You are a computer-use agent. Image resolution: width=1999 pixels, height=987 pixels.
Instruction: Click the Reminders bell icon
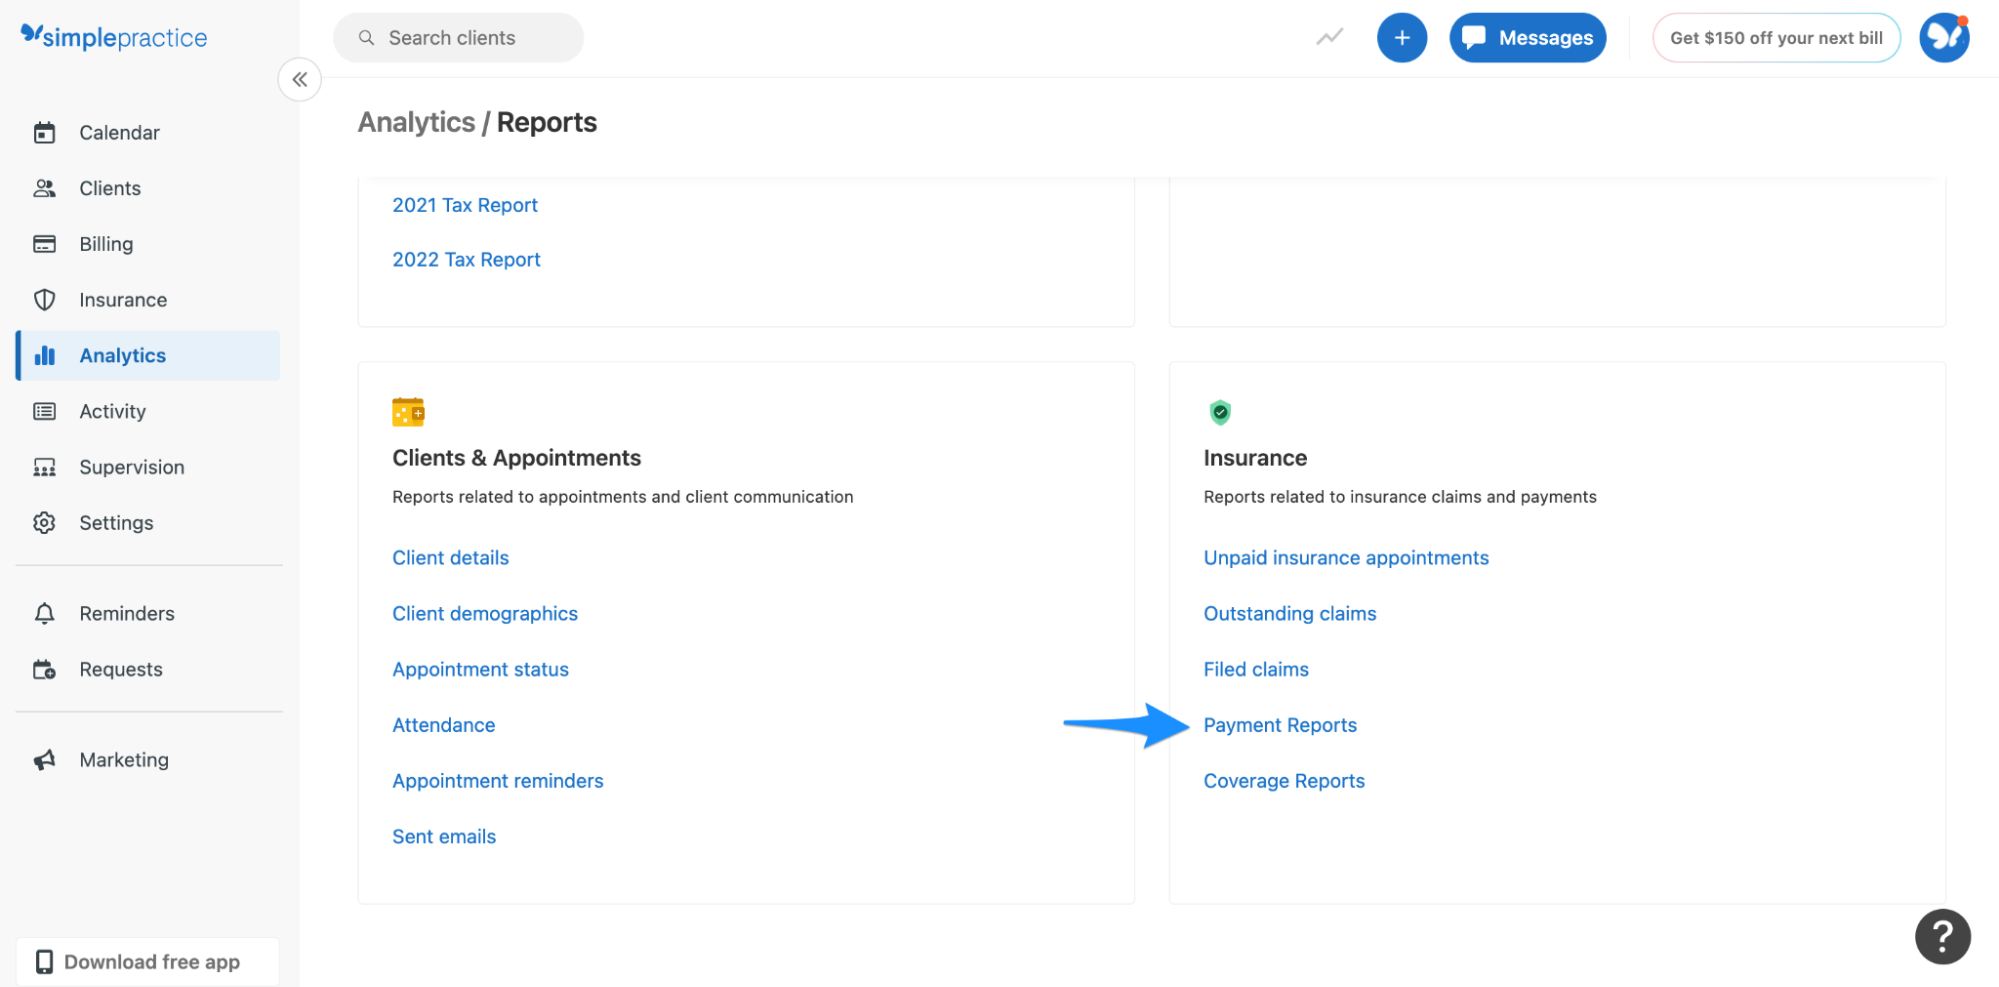click(45, 613)
